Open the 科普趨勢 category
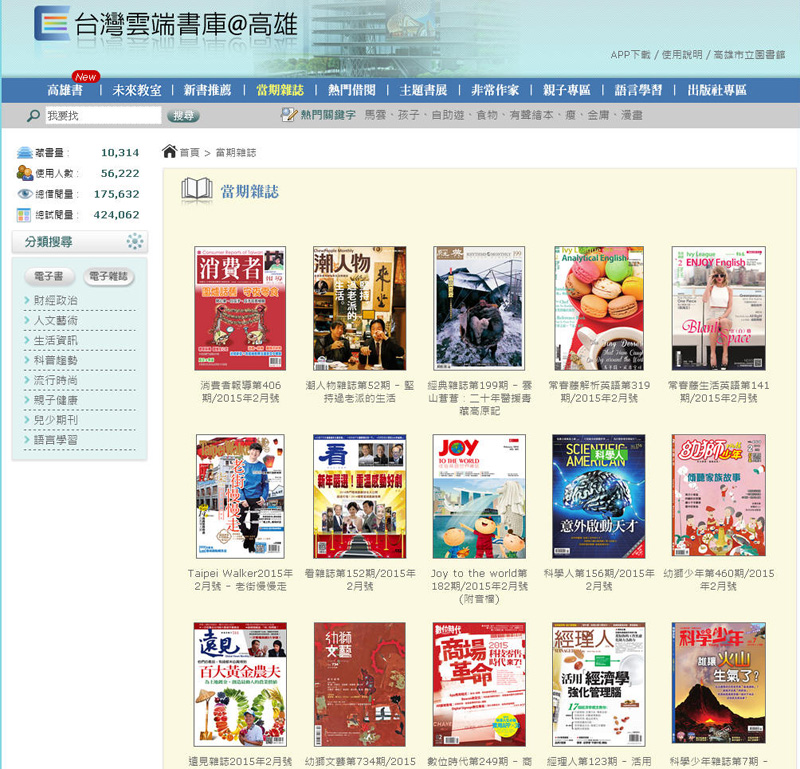 pos(55,360)
